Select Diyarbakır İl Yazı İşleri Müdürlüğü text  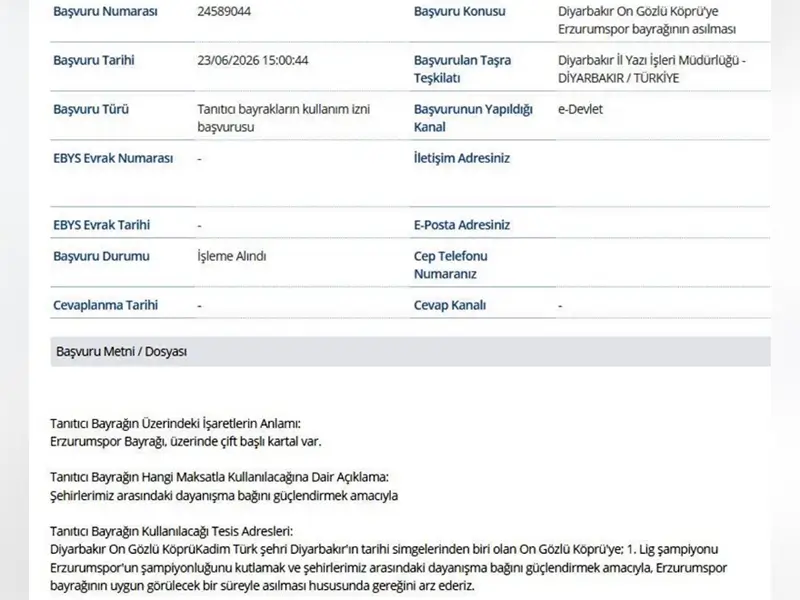click(x=648, y=60)
